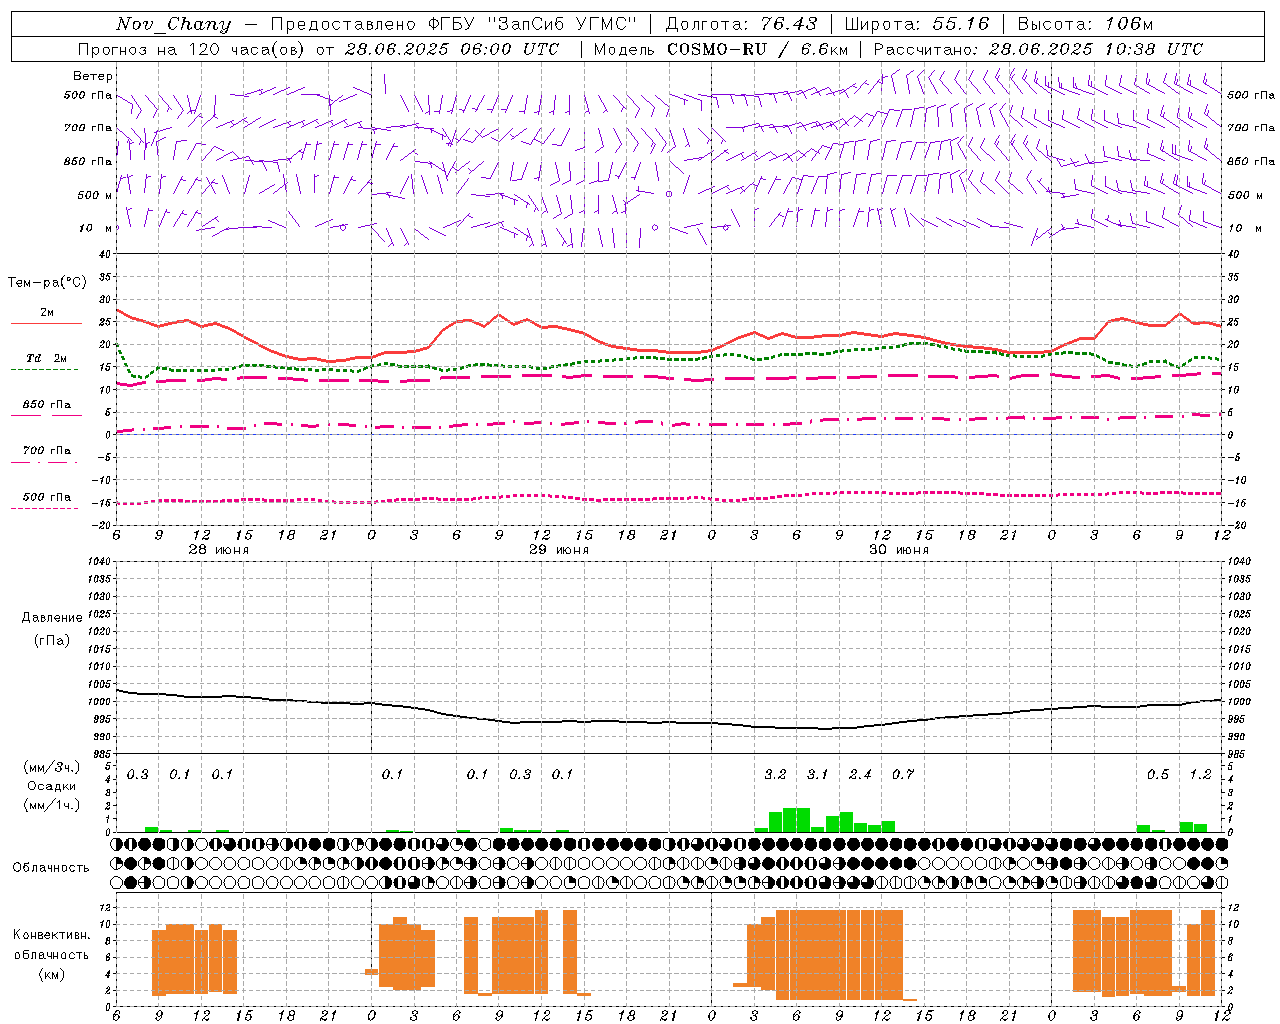The width and height of the screenshot is (1280, 1024).
Task: Click the '(мм/3ч.)' precipitation unit label
Action: pos(52,768)
